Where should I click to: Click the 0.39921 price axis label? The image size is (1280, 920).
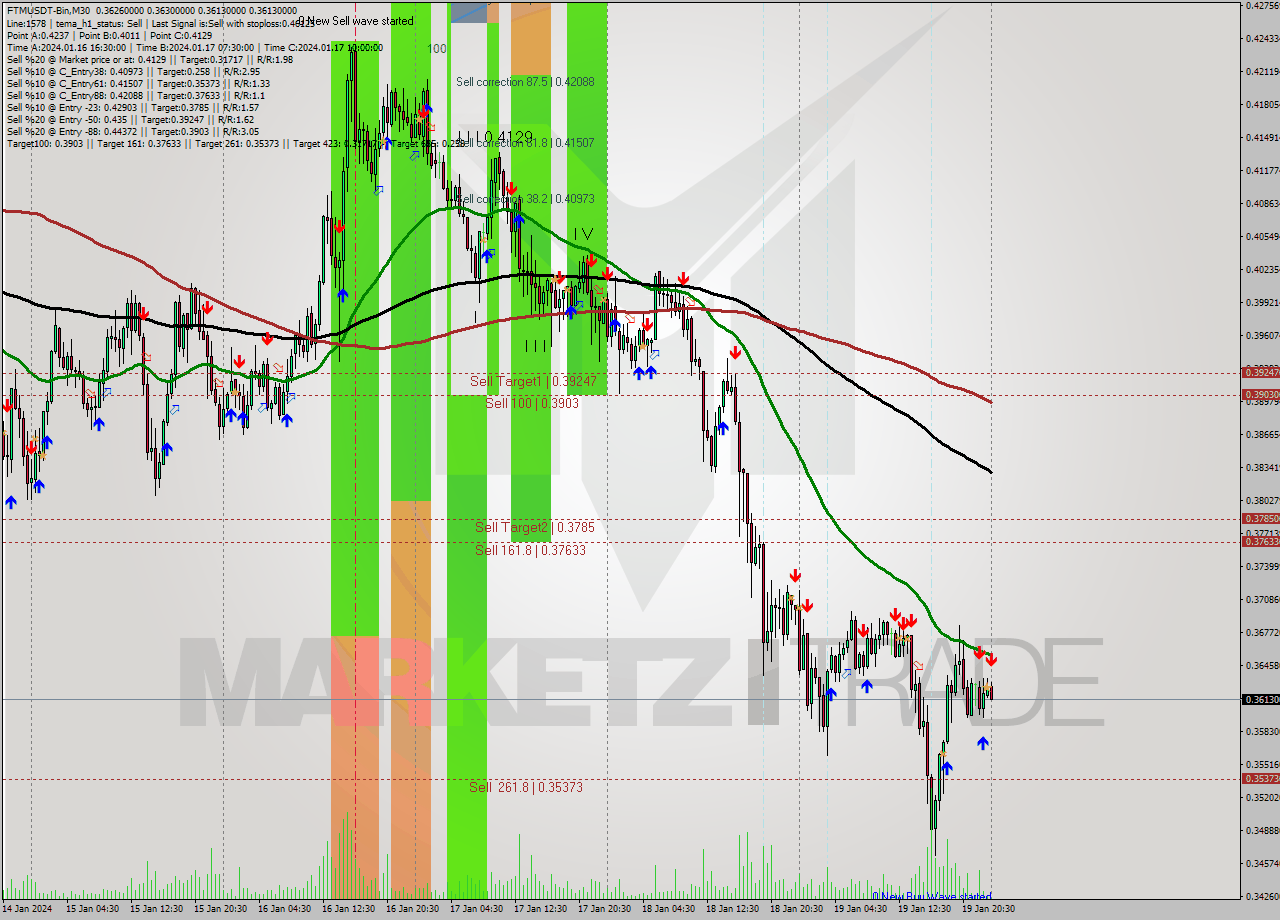coord(1262,302)
